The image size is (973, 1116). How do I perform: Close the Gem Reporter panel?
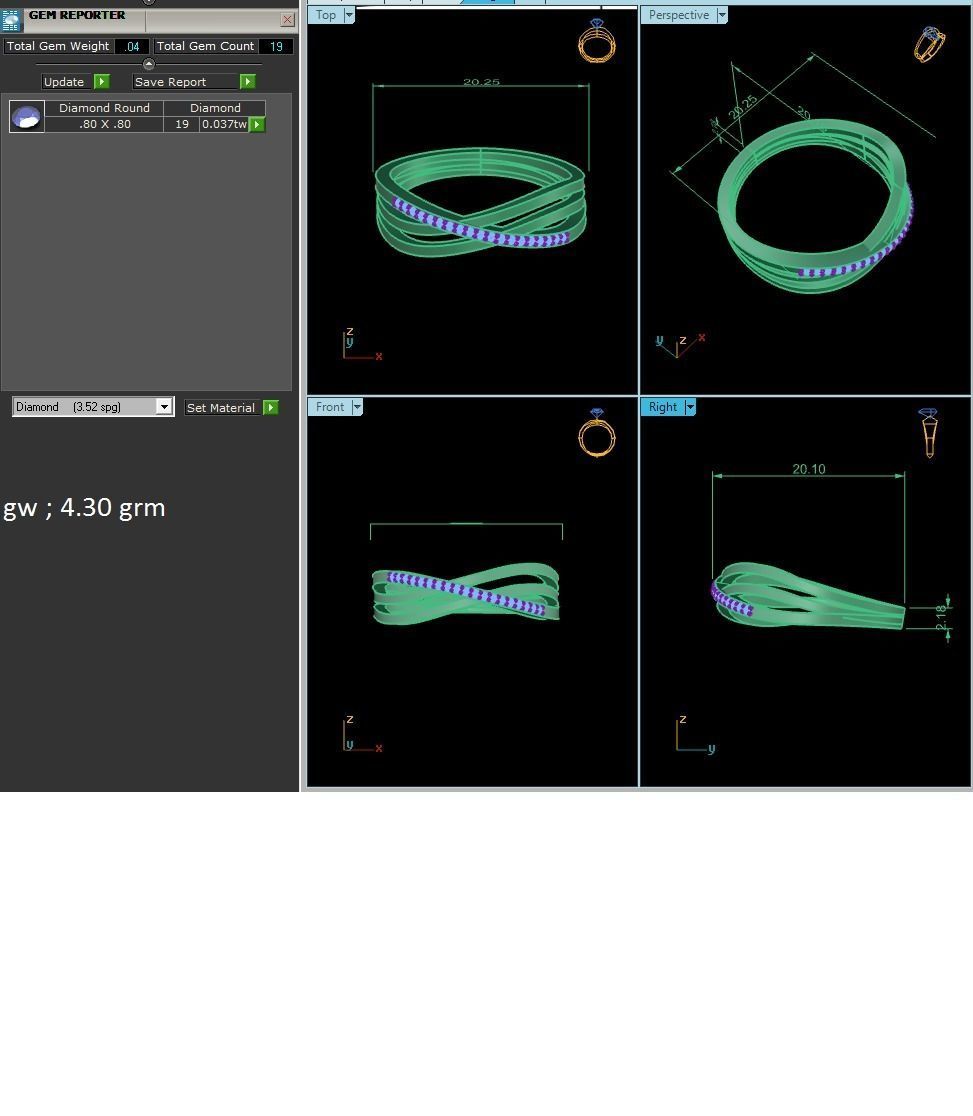288,20
